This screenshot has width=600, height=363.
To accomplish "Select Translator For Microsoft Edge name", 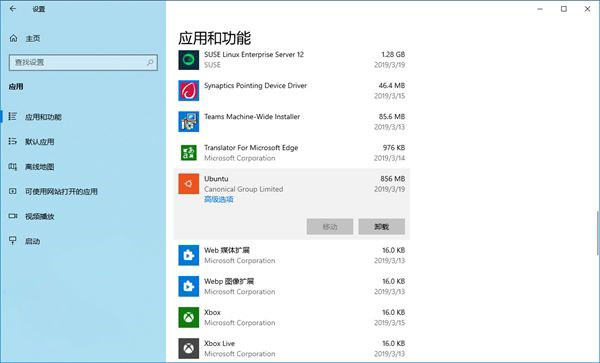I will click(251, 148).
